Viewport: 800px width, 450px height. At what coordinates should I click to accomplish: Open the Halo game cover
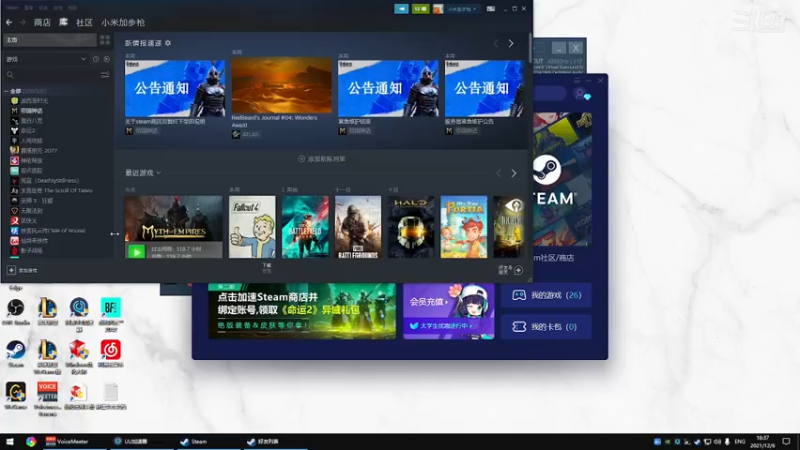pyautogui.click(x=411, y=227)
